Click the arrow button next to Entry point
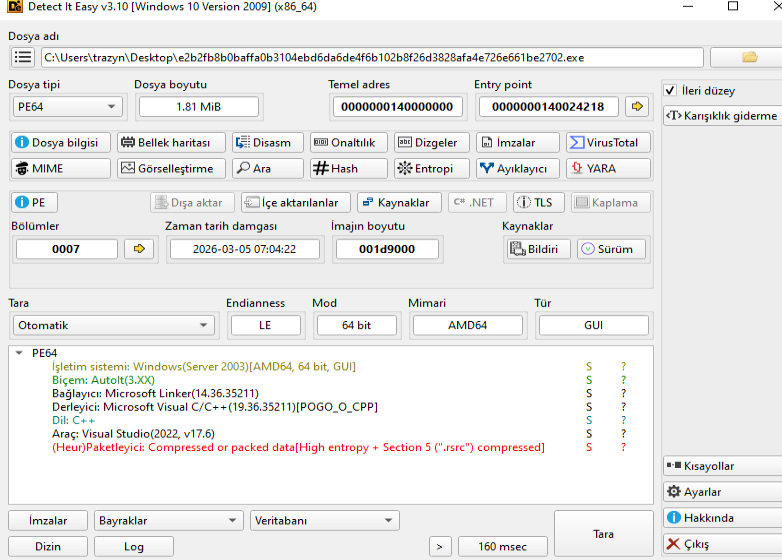The width and height of the screenshot is (782, 560). tap(636, 106)
